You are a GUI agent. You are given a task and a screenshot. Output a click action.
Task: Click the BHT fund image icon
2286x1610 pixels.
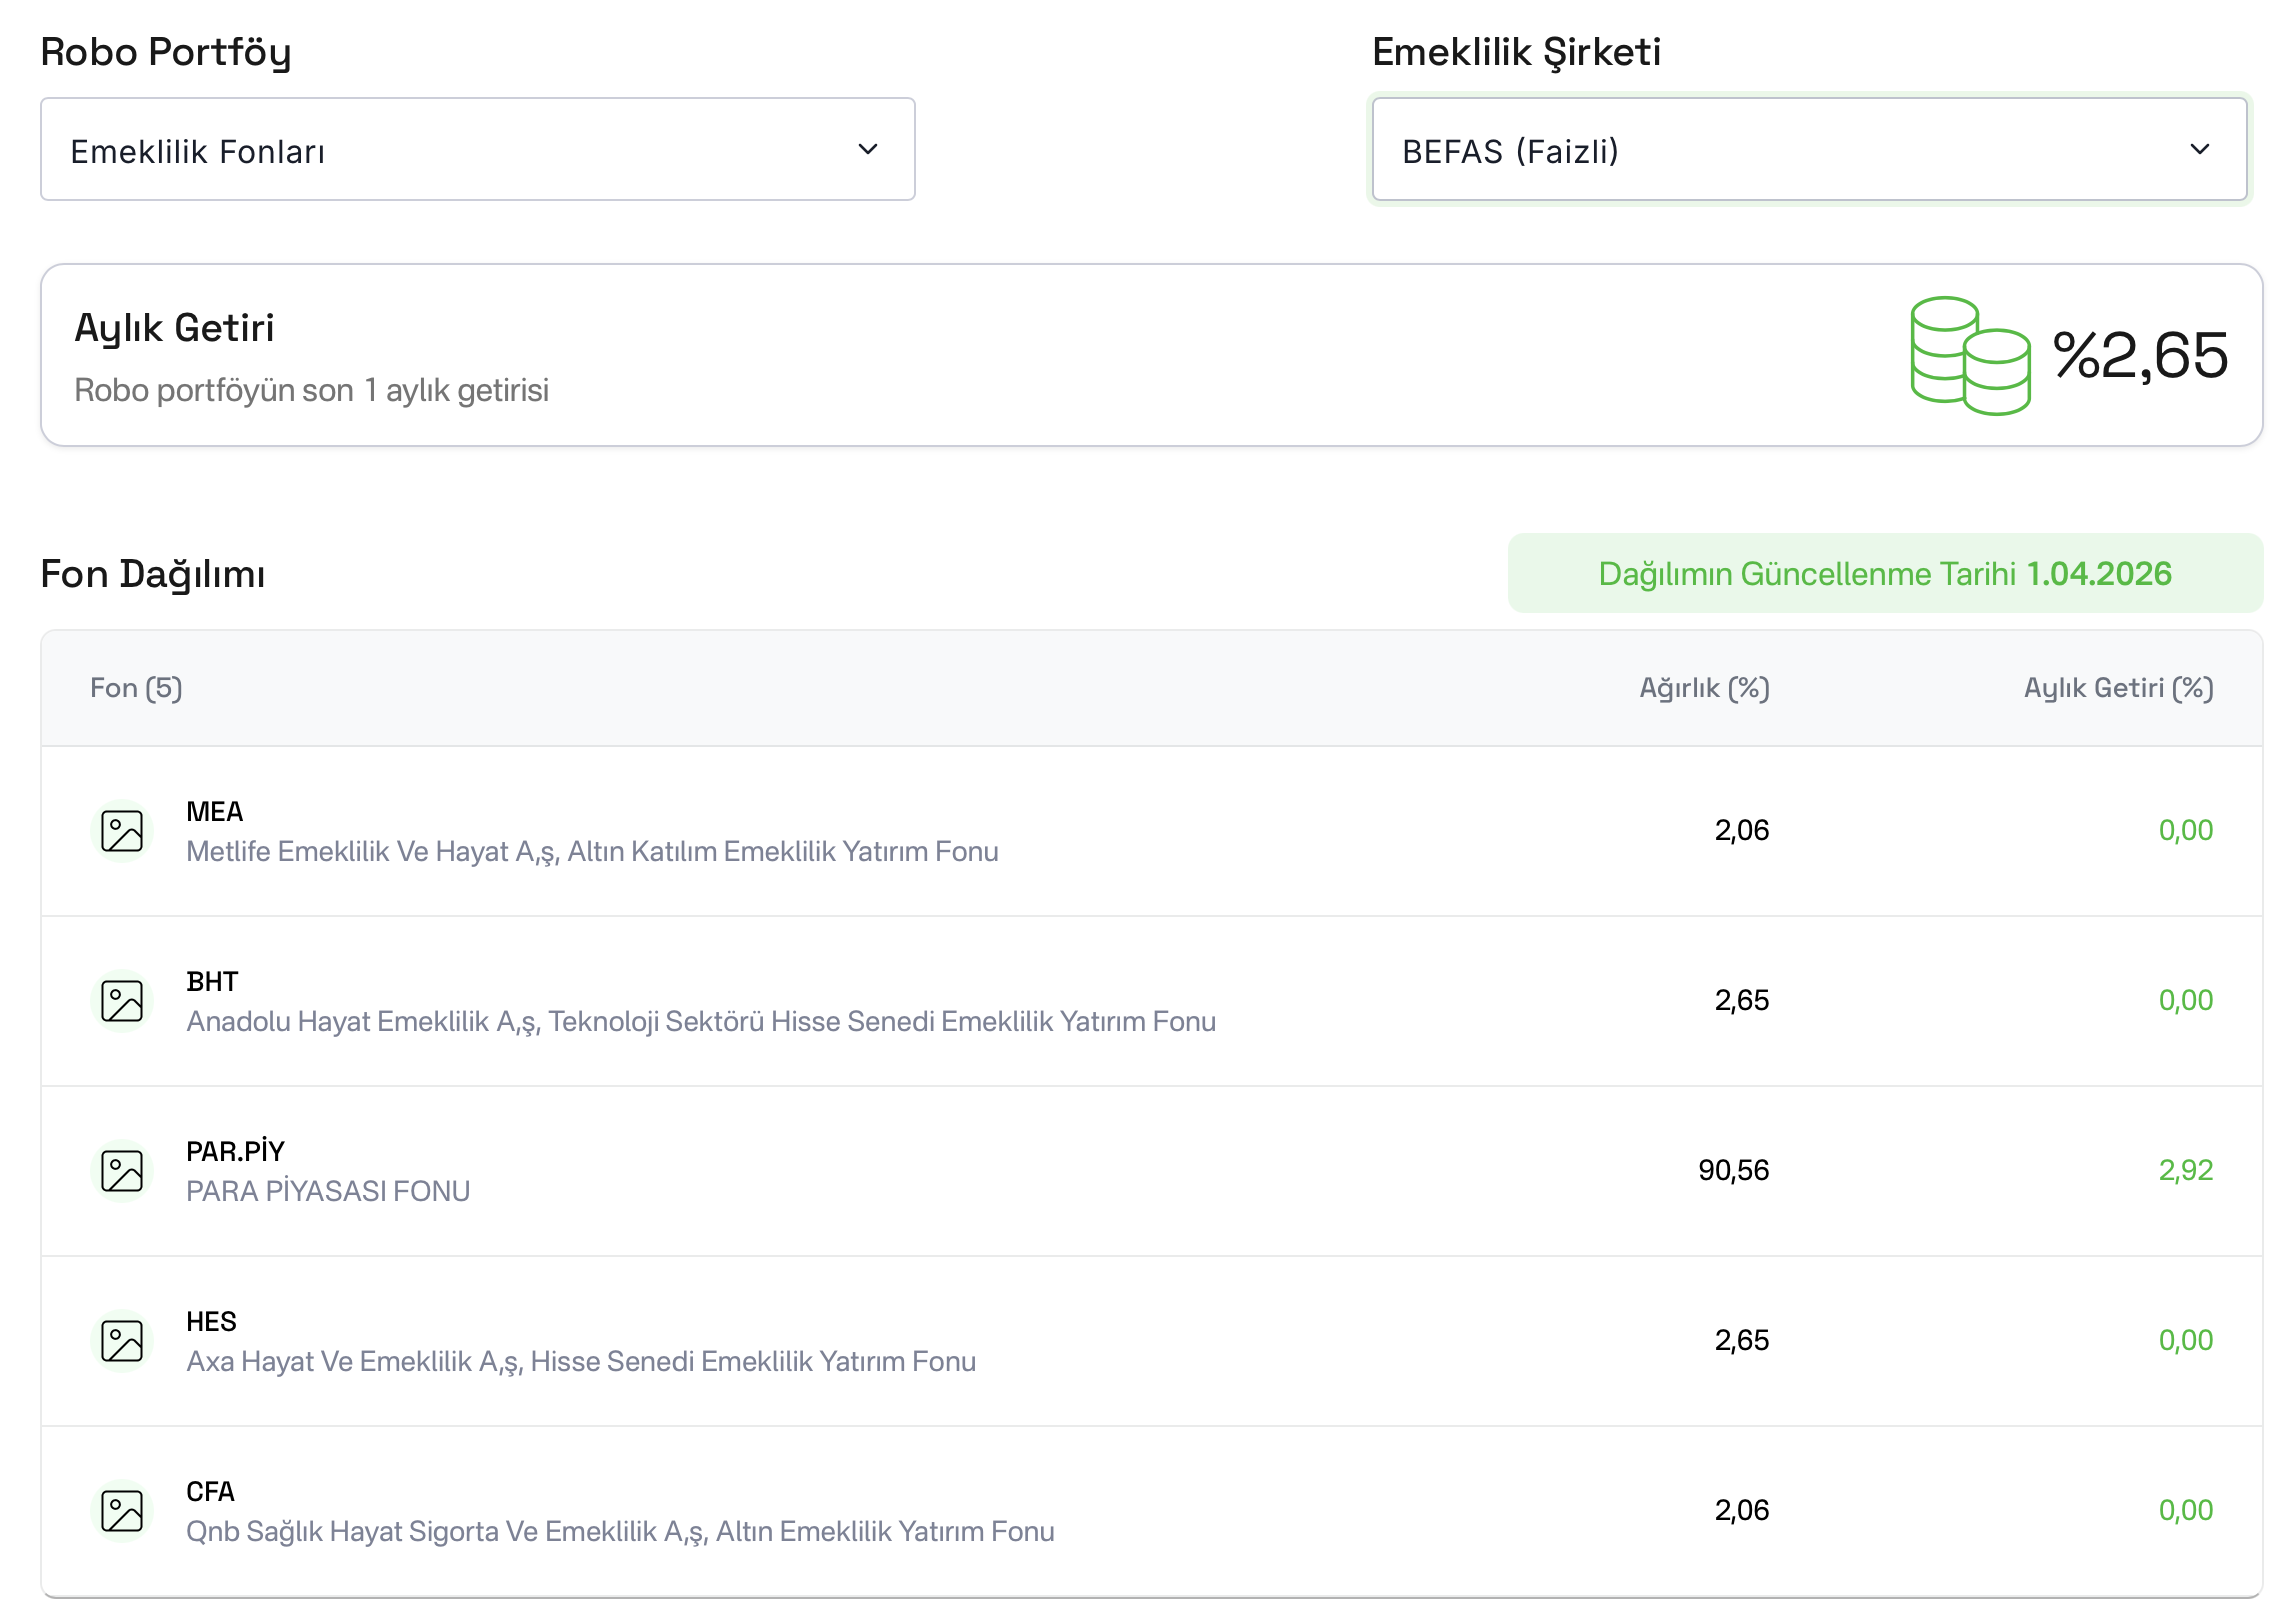click(x=122, y=1001)
